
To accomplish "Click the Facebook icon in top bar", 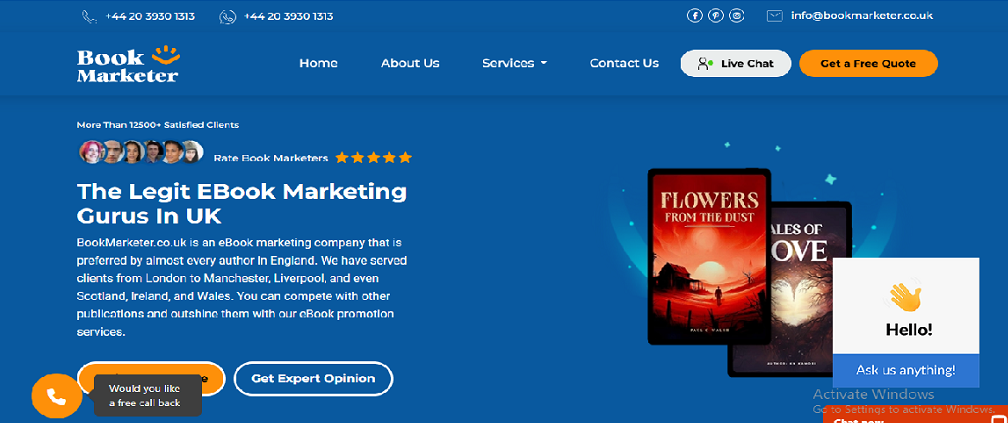I will (695, 16).
